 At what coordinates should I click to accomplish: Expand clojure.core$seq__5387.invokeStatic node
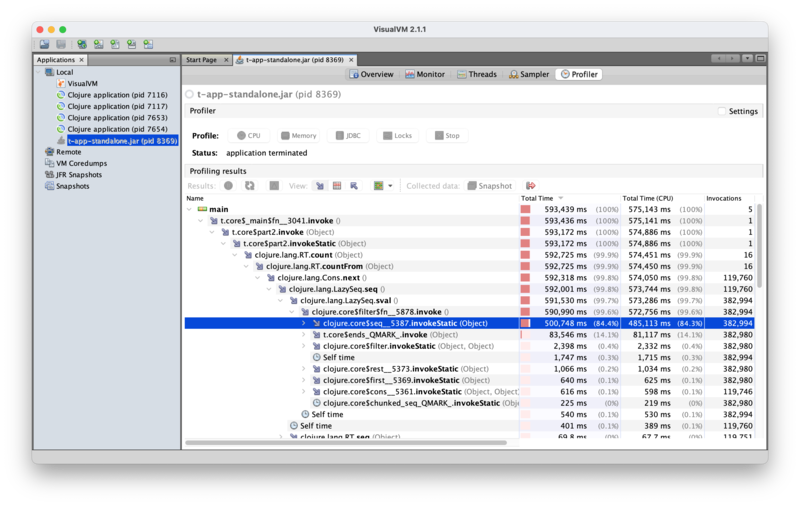304,323
